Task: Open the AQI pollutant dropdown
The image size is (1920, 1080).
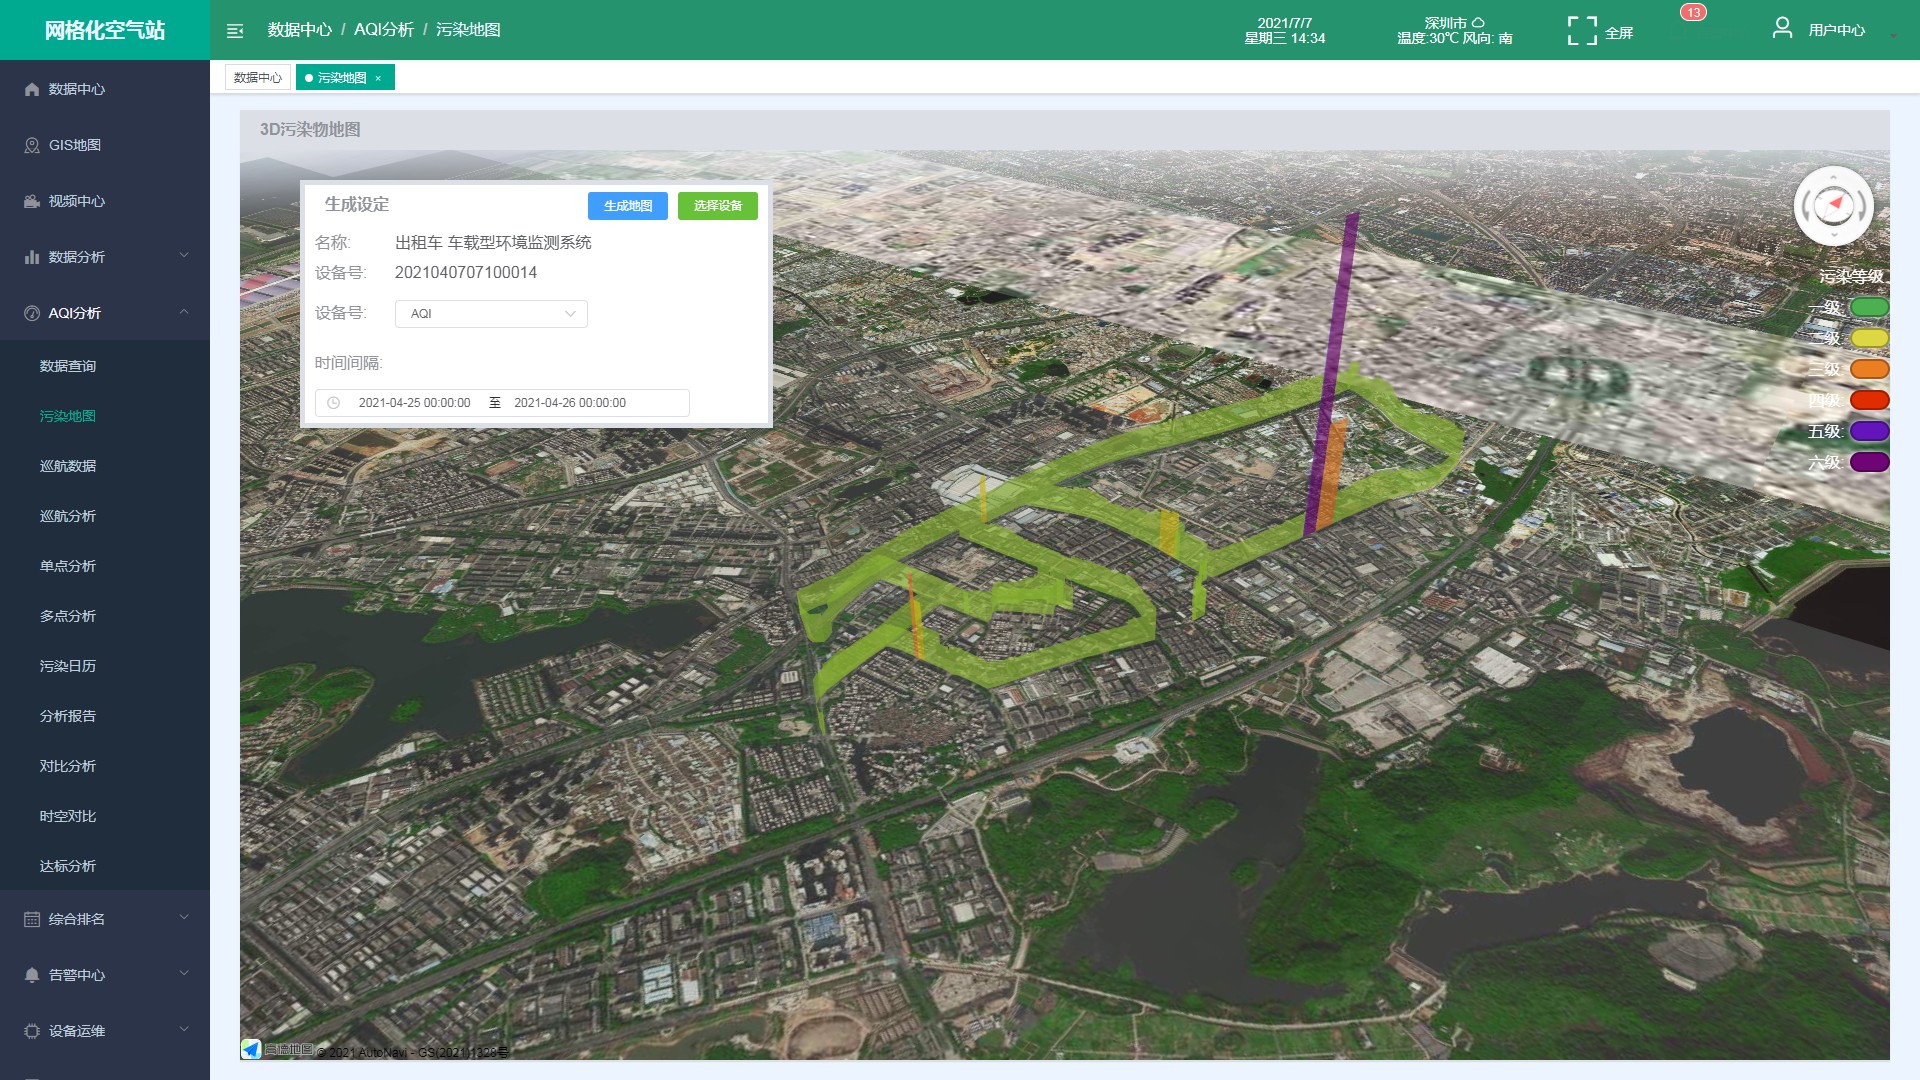Action: (x=491, y=314)
